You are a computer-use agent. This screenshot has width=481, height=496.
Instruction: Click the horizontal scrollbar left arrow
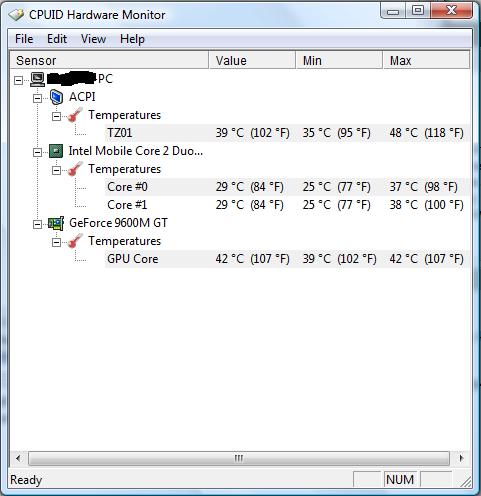click(18, 458)
